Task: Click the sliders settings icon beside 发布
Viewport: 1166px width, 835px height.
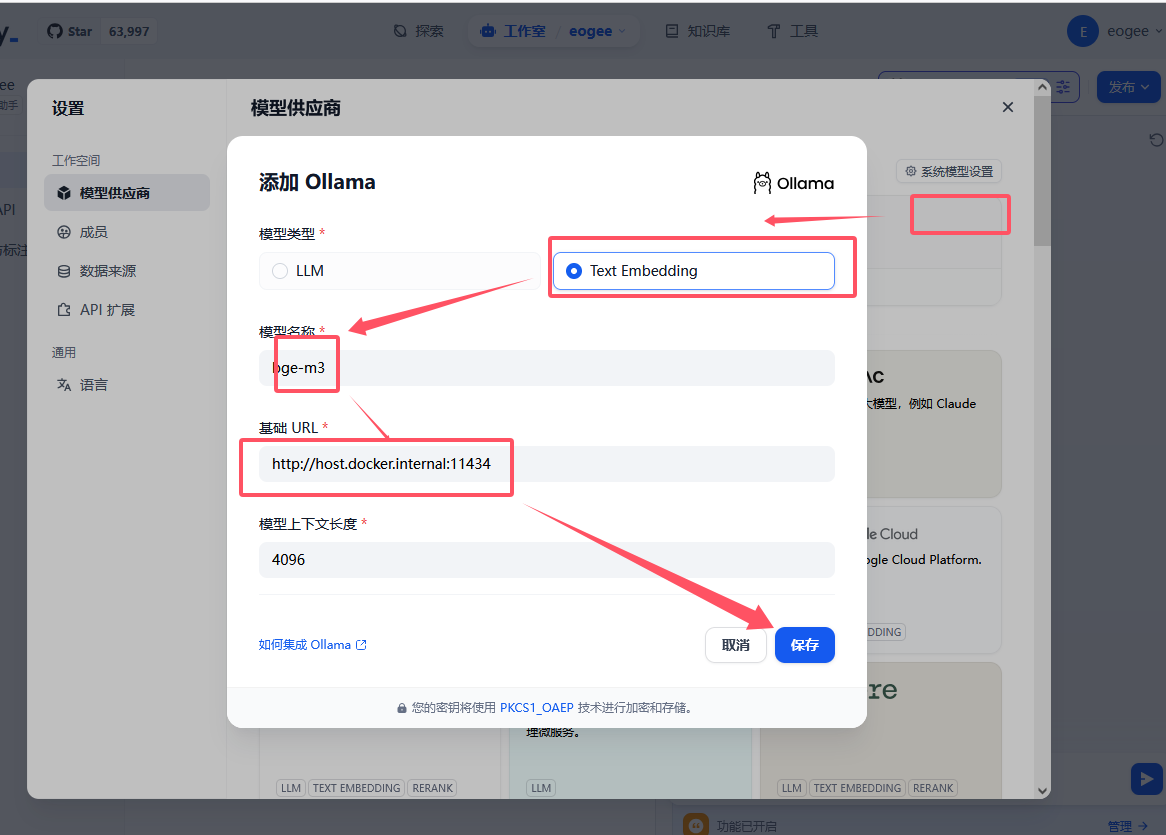Action: click(1063, 87)
